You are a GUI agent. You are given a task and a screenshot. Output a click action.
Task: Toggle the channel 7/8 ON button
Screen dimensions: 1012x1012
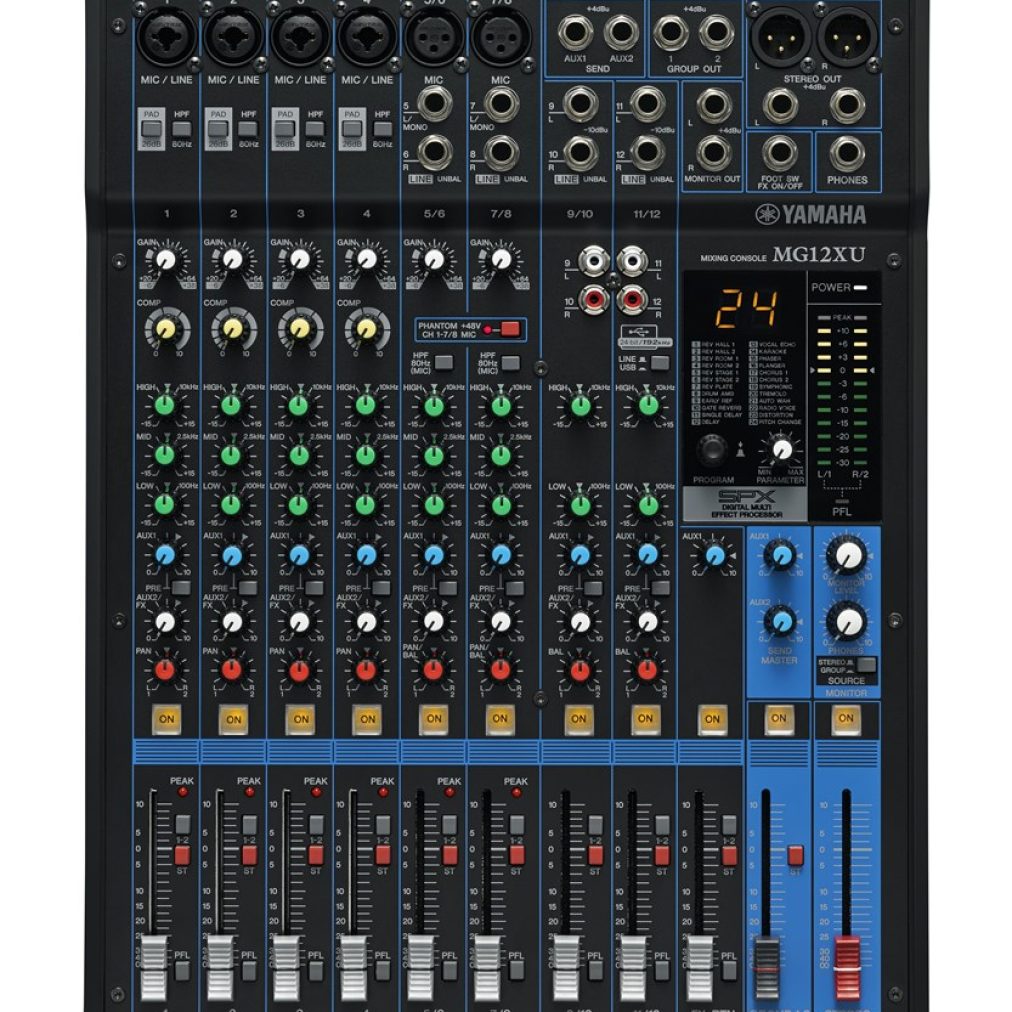[x=500, y=718]
